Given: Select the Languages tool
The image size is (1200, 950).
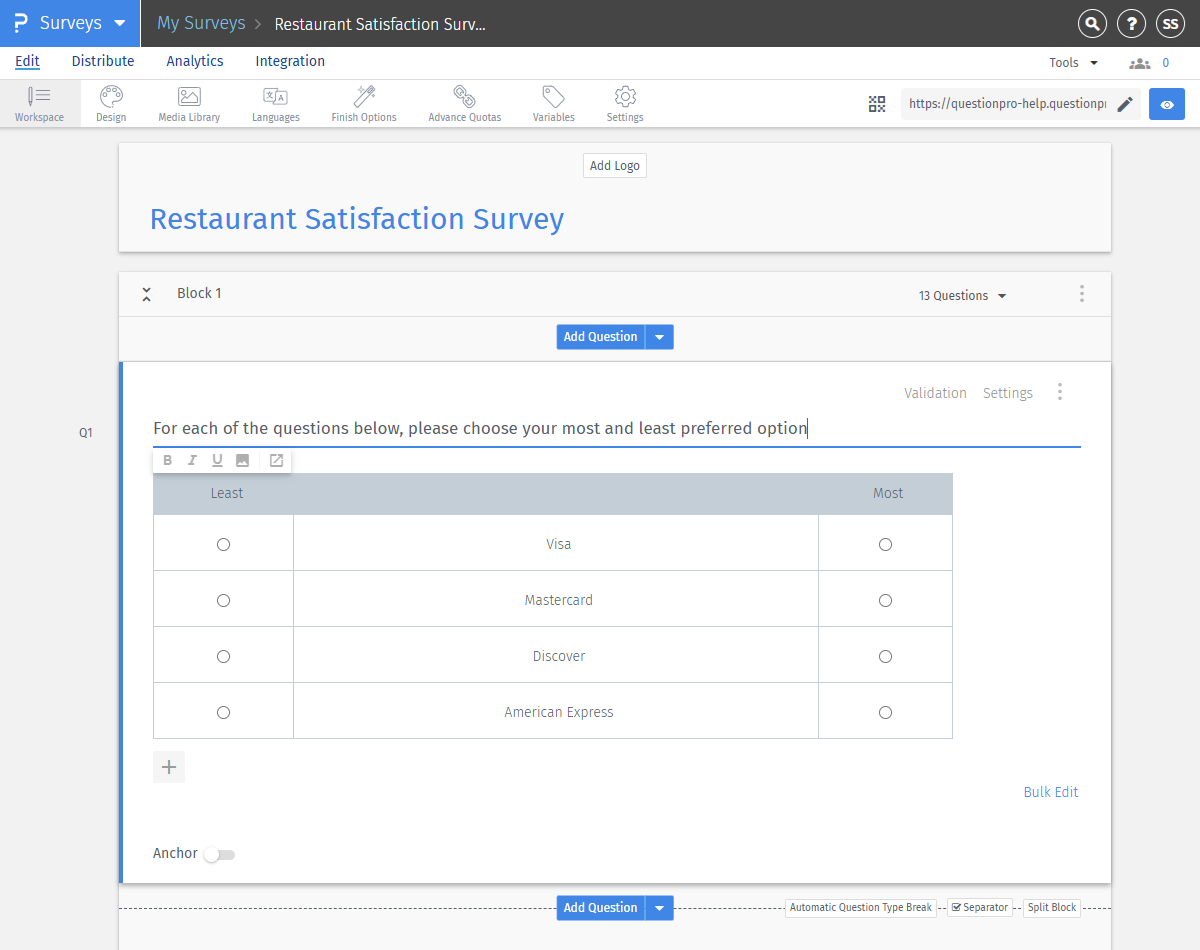Looking at the screenshot, I should coord(275,103).
